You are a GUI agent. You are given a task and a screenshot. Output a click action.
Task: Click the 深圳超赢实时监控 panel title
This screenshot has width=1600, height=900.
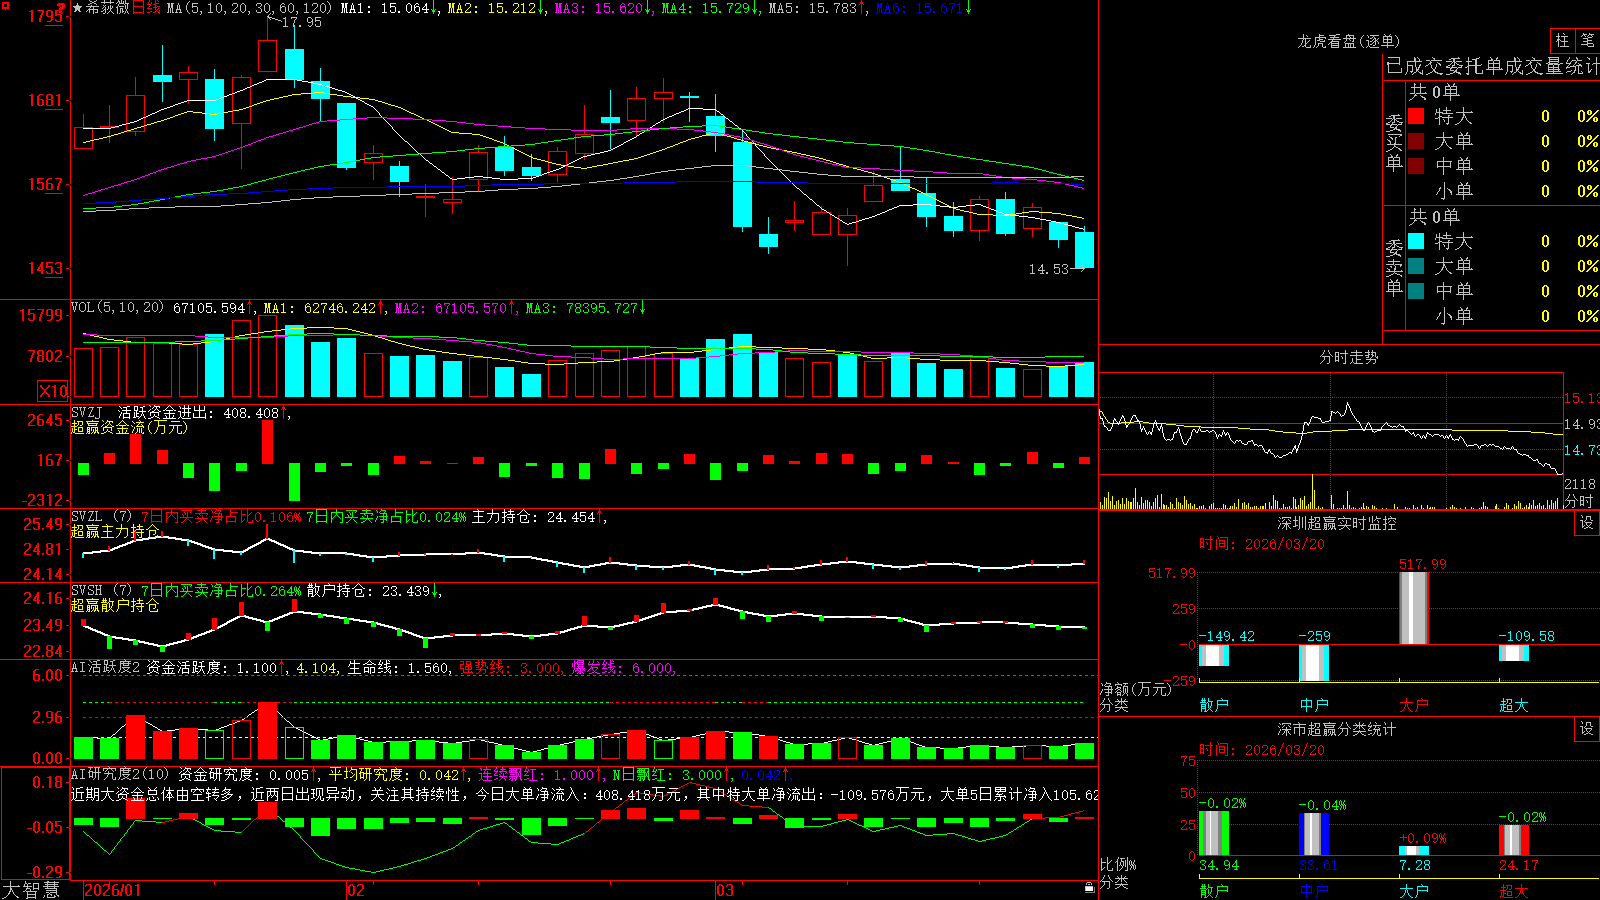click(x=1337, y=523)
